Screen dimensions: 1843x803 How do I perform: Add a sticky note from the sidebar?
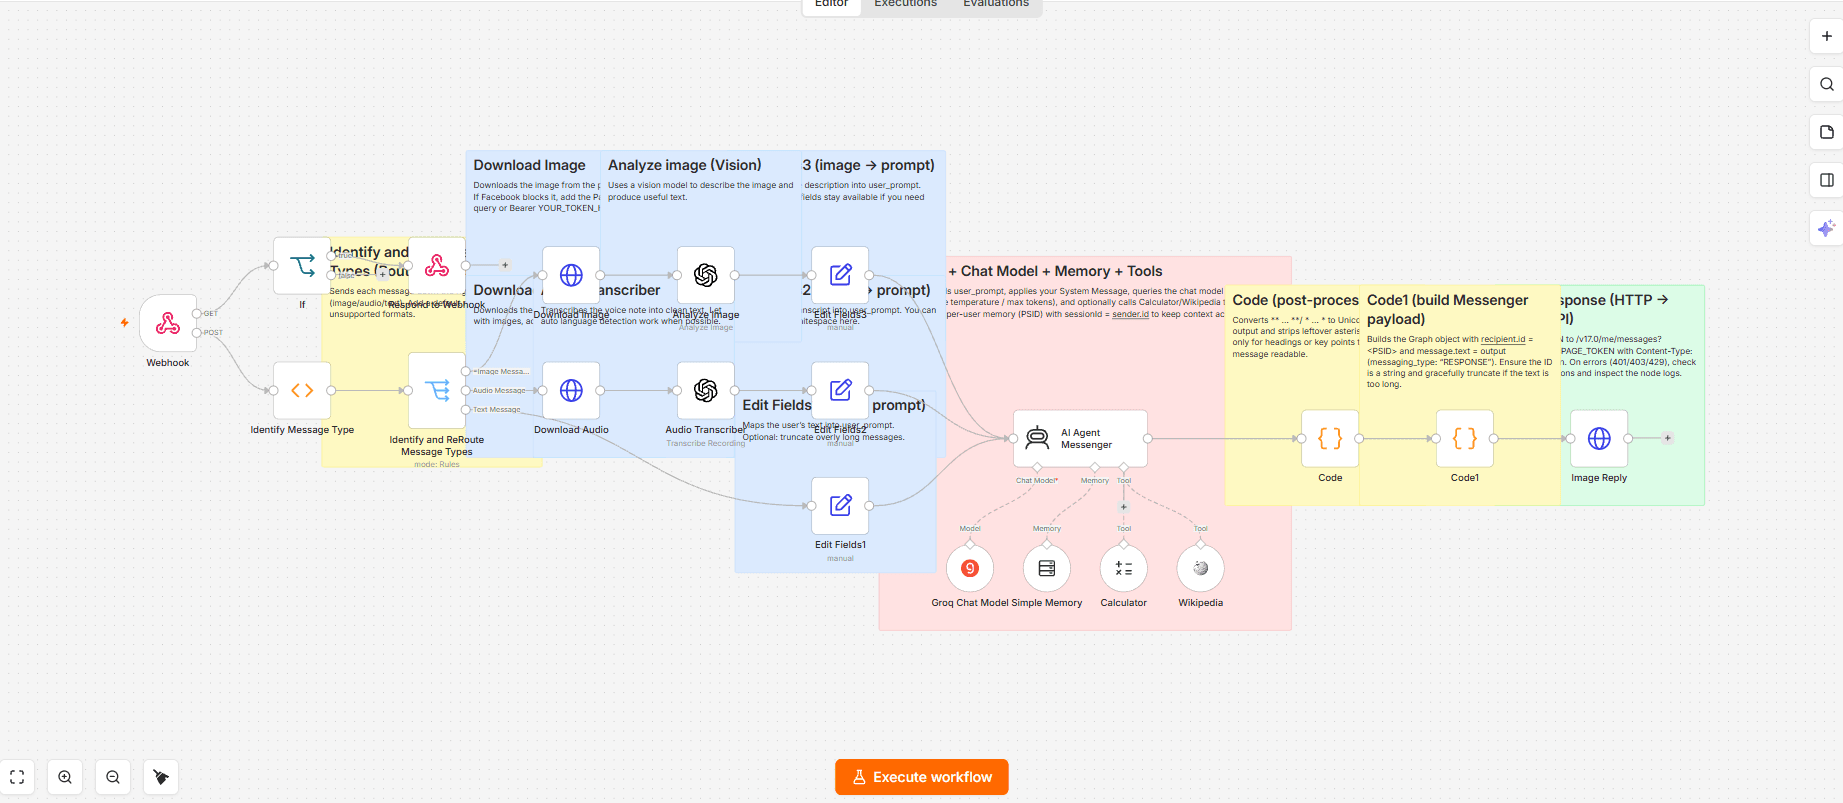(1827, 132)
